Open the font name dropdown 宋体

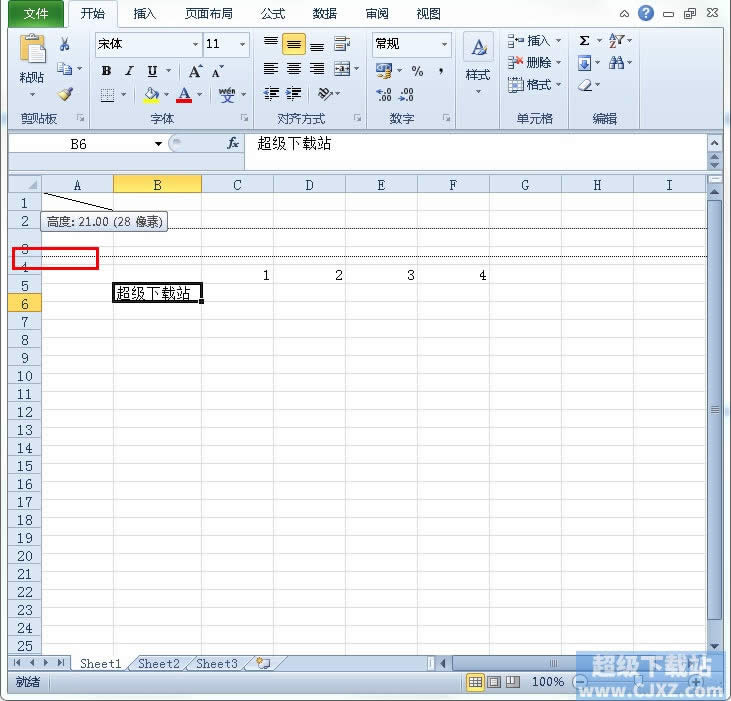pyautogui.click(x=195, y=44)
